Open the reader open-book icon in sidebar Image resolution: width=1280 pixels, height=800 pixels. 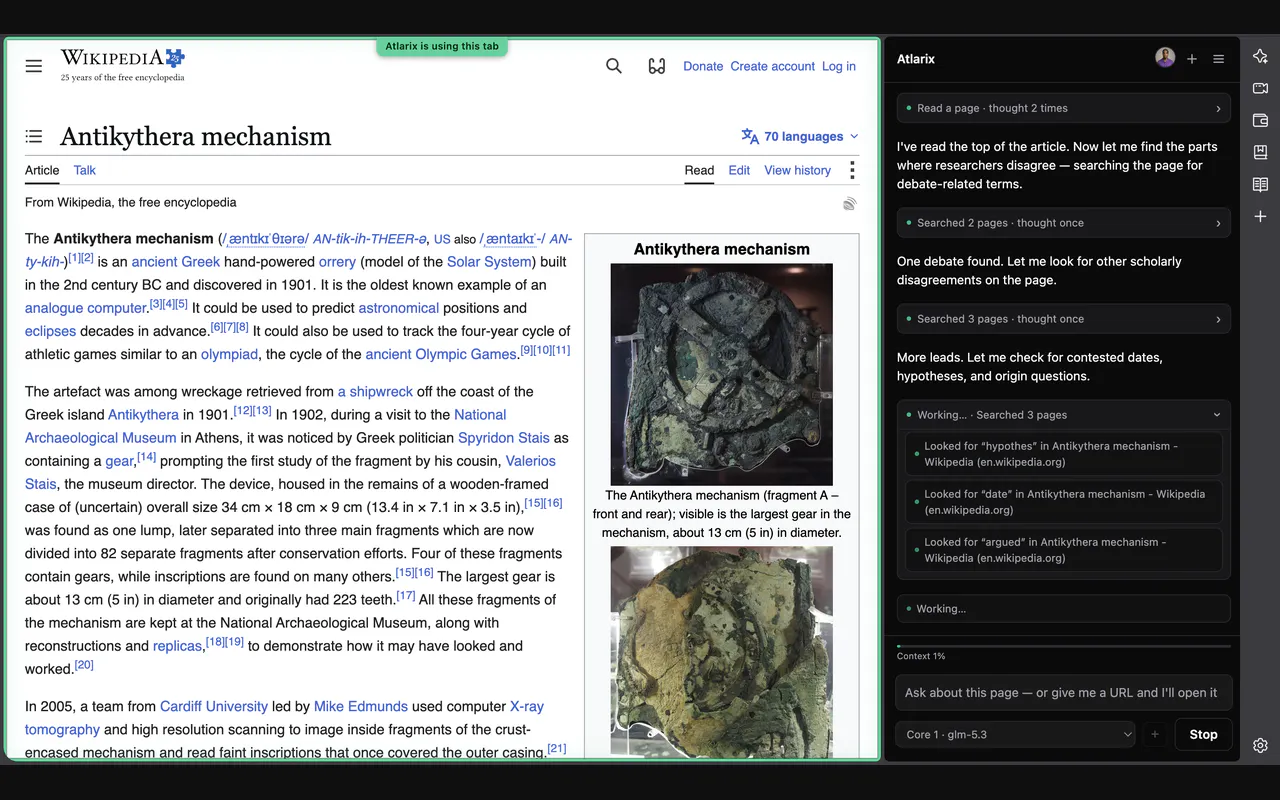tap(1260, 184)
